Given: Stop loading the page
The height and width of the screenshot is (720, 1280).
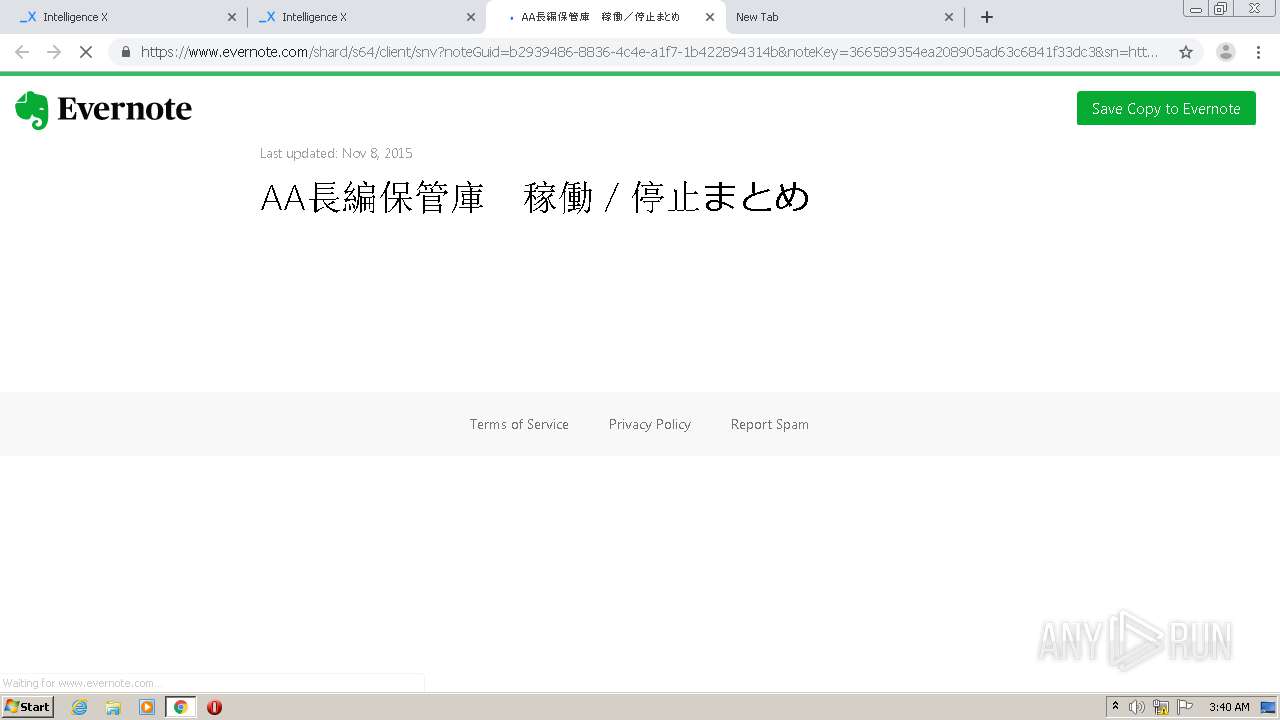Looking at the screenshot, I should click(86, 52).
